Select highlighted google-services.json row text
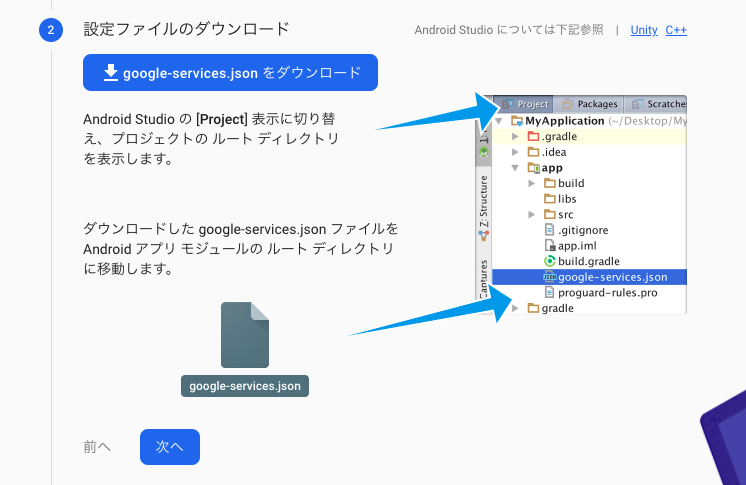Image resolution: width=746 pixels, height=485 pixels. click(613, 277)
